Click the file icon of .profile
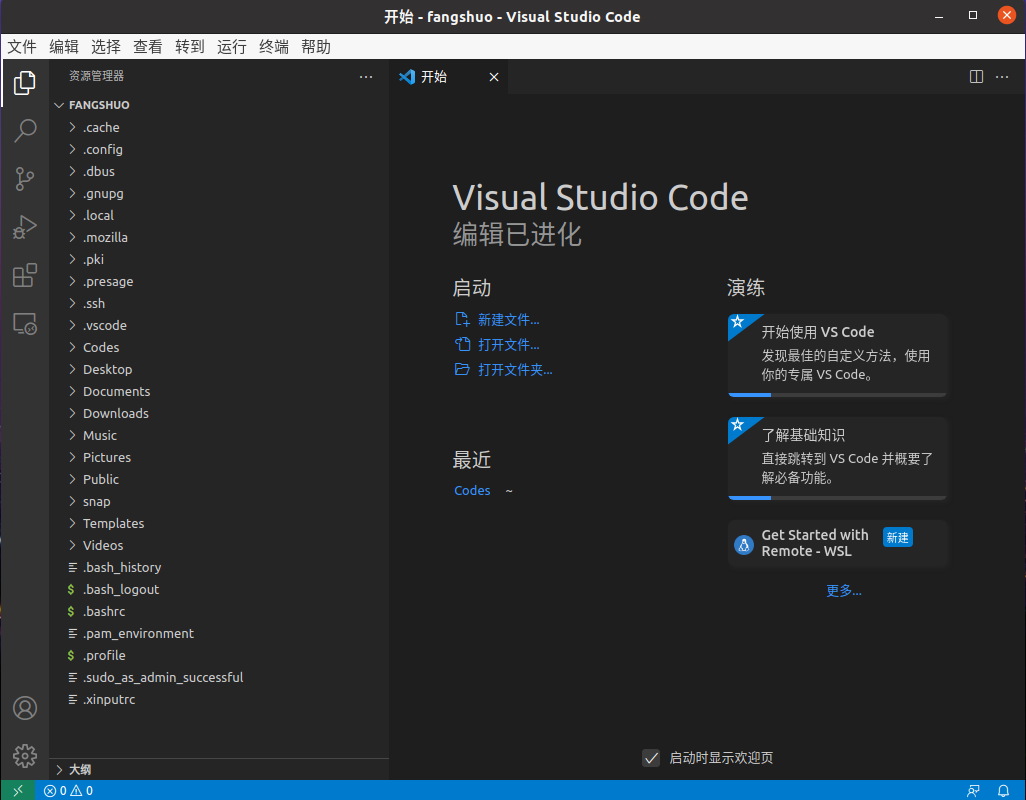 click(x=71, y=655)
